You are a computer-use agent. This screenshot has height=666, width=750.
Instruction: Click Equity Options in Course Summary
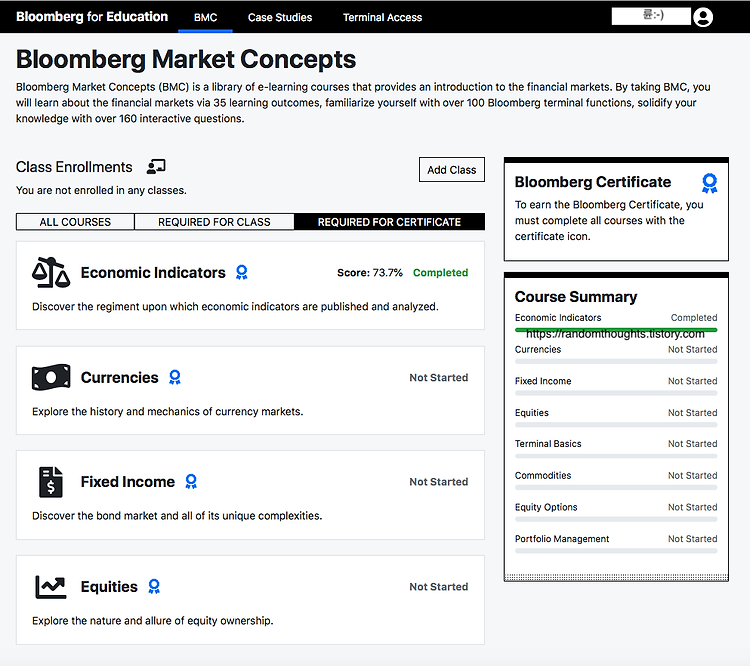(x=546, y=507)
